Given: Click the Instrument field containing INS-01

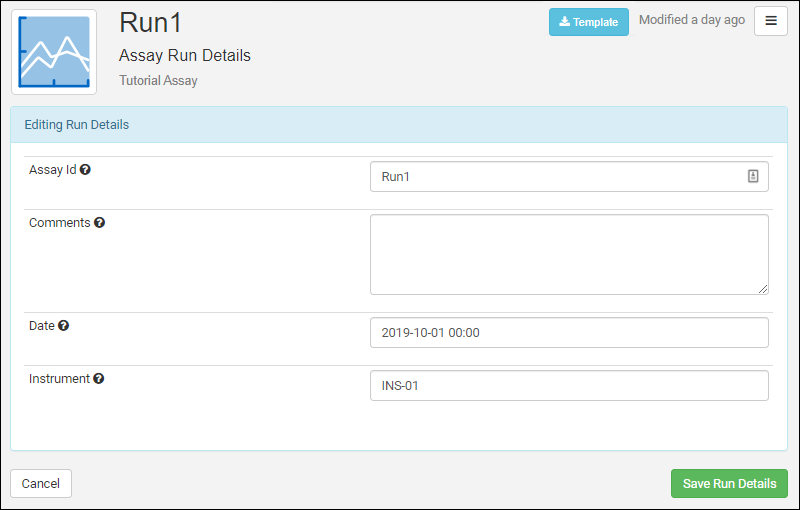Looking at the screenshot, I should (568, 386).
